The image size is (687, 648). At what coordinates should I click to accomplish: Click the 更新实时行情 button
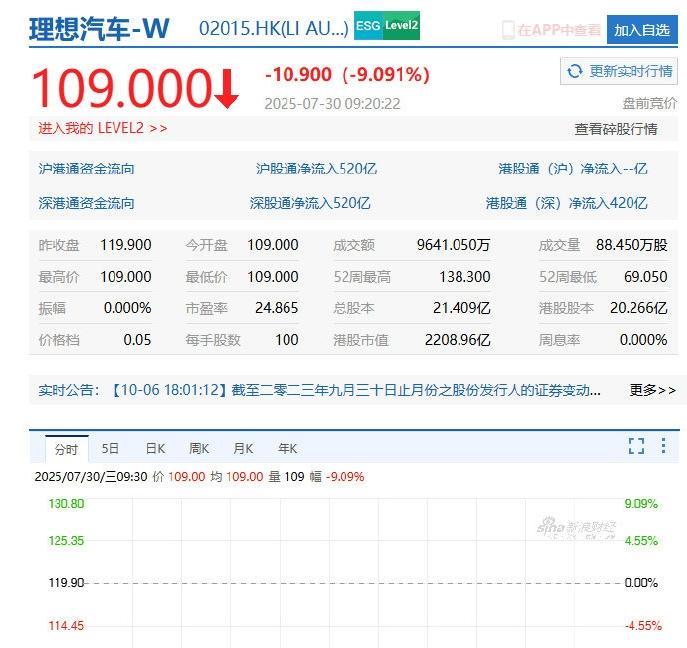coord(619,71)
